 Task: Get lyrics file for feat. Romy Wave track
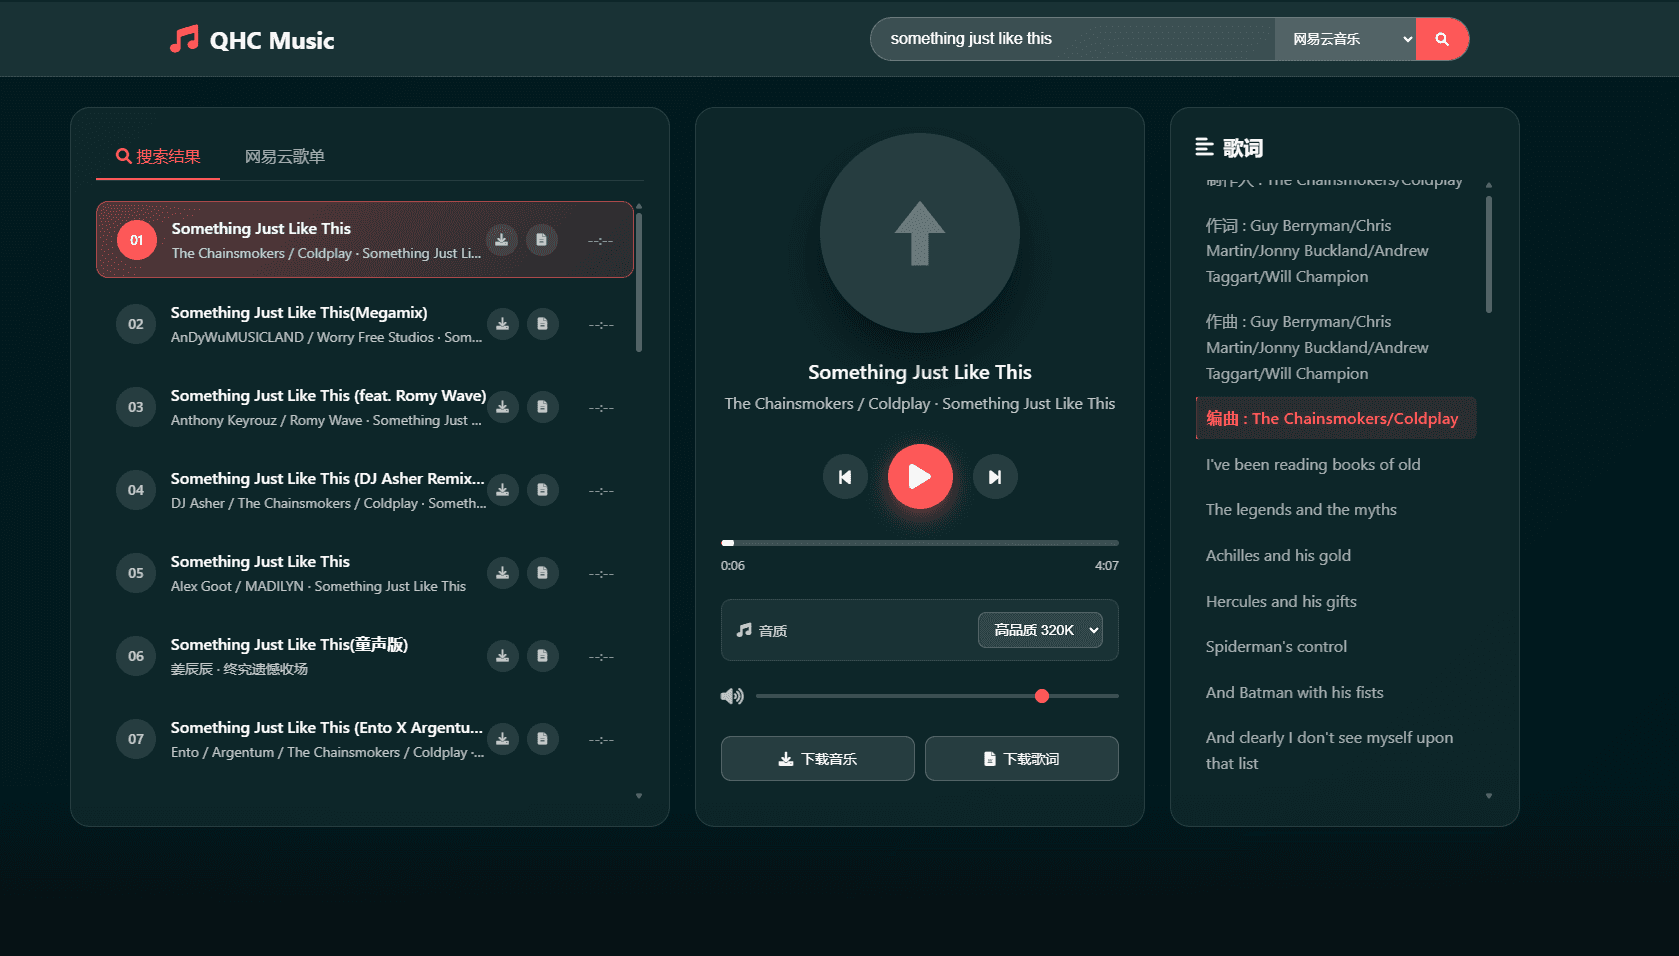[542, 407]
